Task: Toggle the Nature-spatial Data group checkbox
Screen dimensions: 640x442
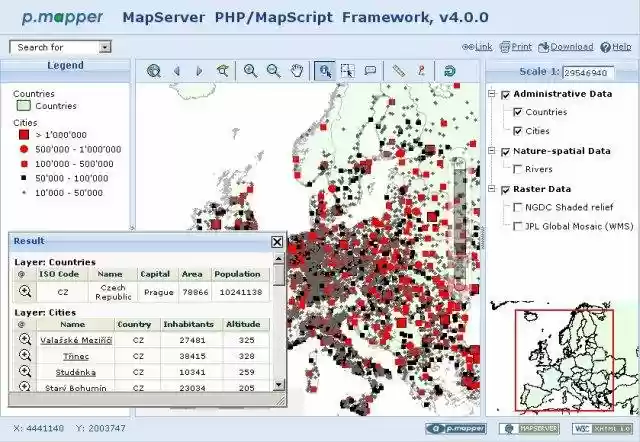Action: 505,152
